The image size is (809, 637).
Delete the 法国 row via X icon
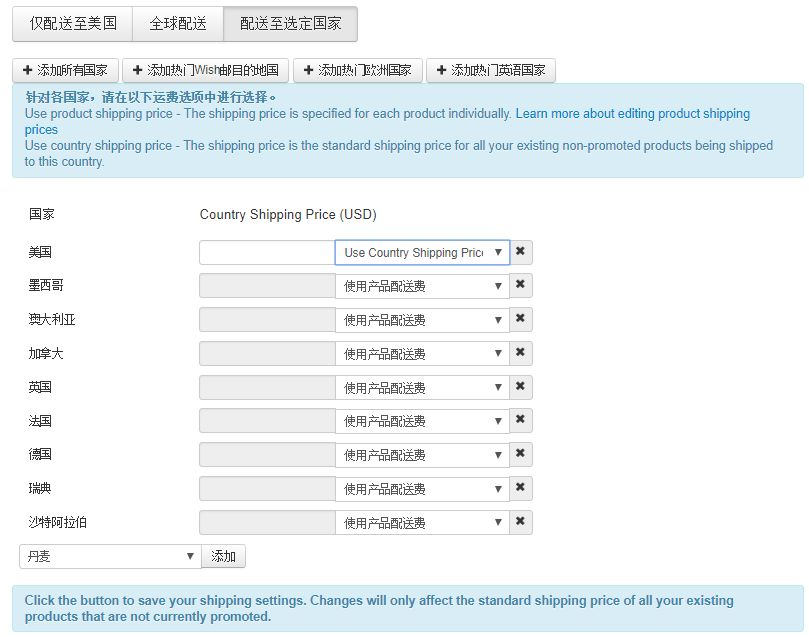pos(520,421)
